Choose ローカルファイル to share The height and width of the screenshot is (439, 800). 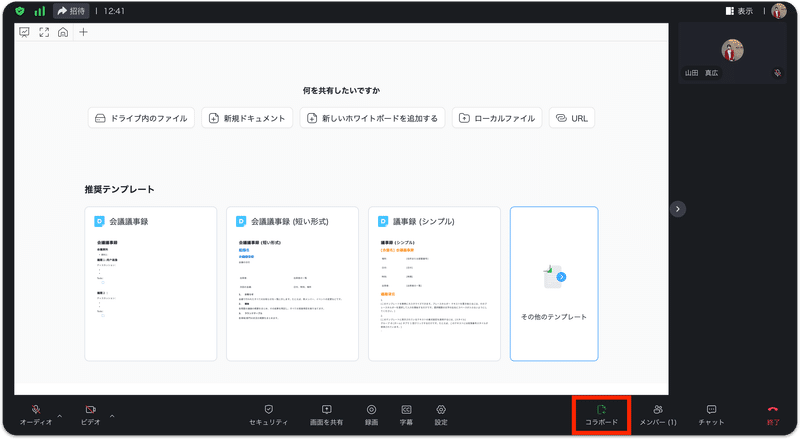click(497, 118)
